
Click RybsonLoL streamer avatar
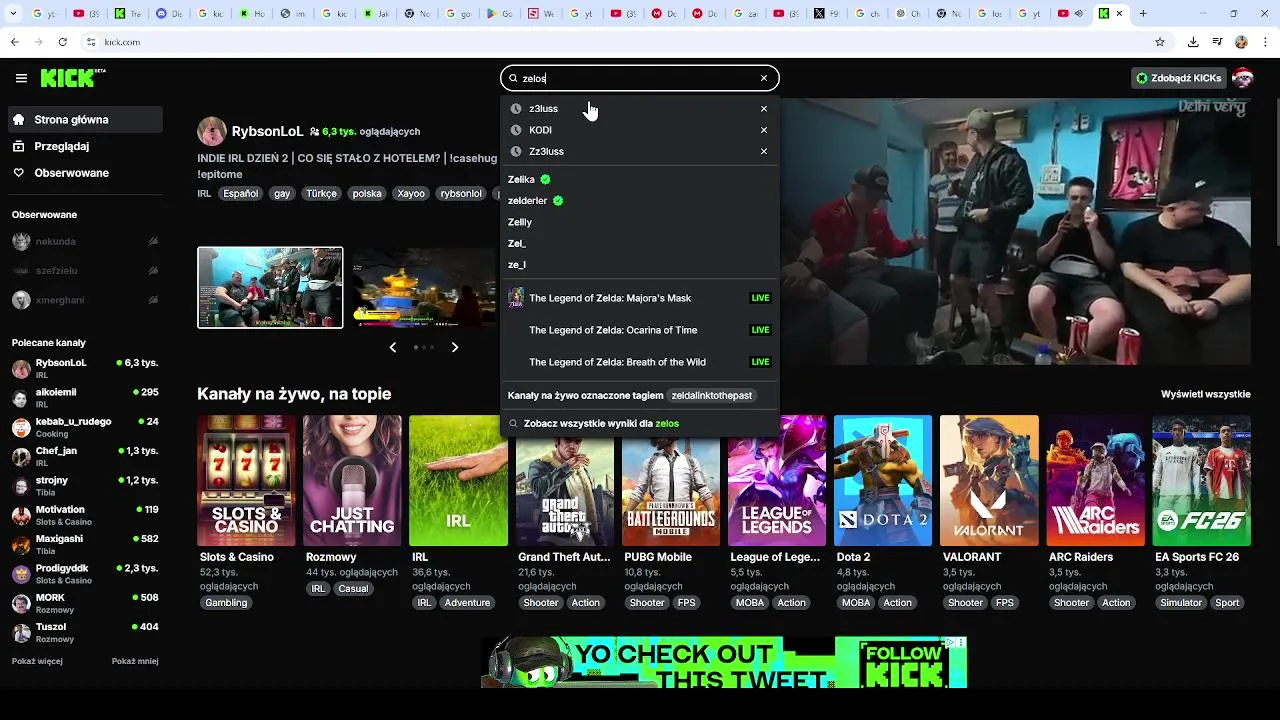(212, 131)
